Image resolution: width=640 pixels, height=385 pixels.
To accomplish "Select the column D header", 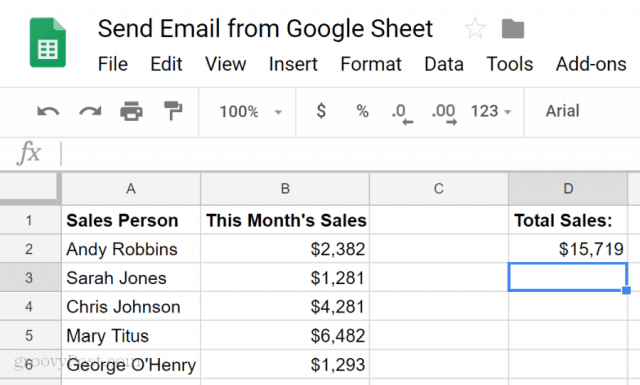I will tap(568, 189).
